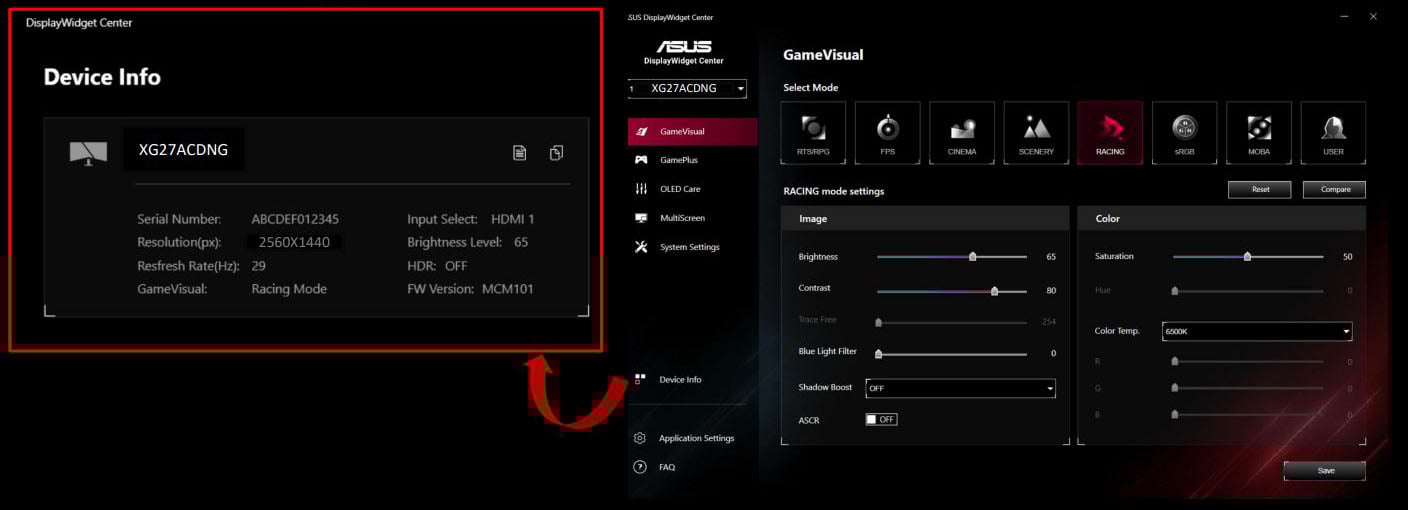
Task: Click the Contrast slider handle
Action: click(994, 292)
